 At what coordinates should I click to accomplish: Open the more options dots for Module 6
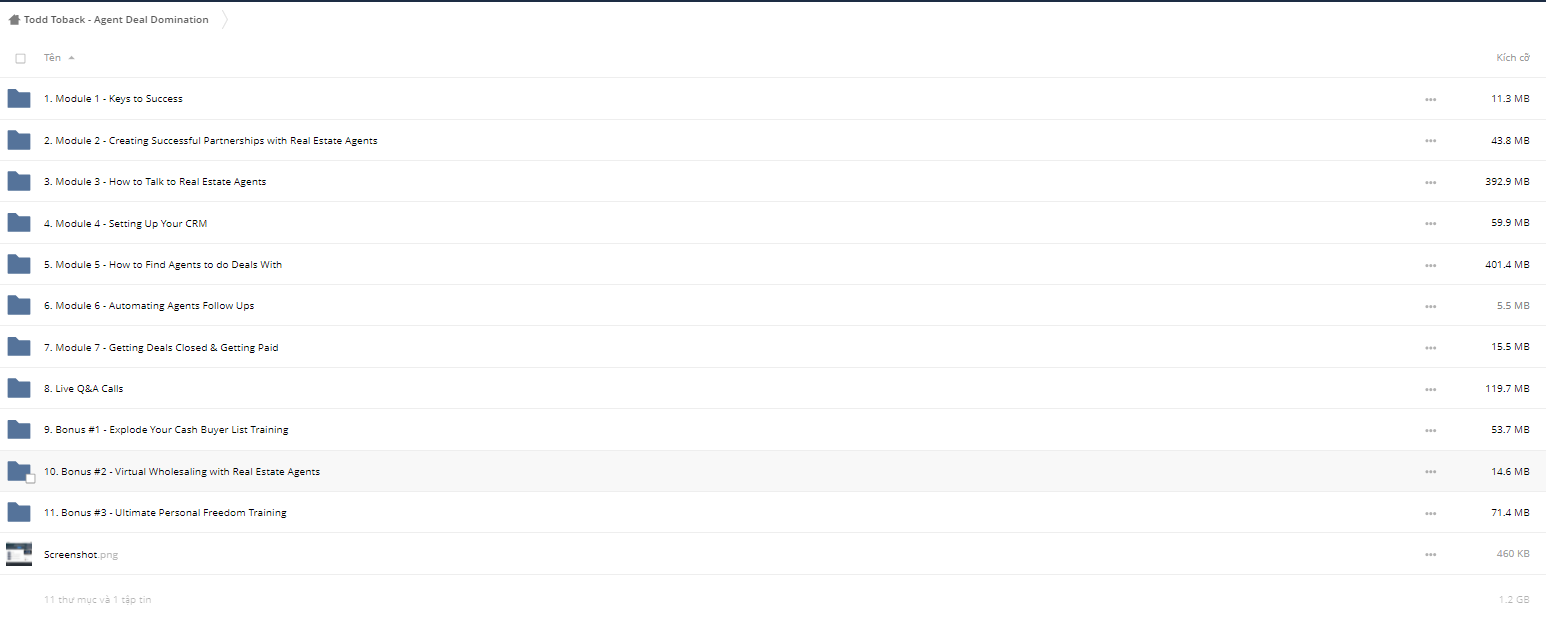[x=1431, y=306]
